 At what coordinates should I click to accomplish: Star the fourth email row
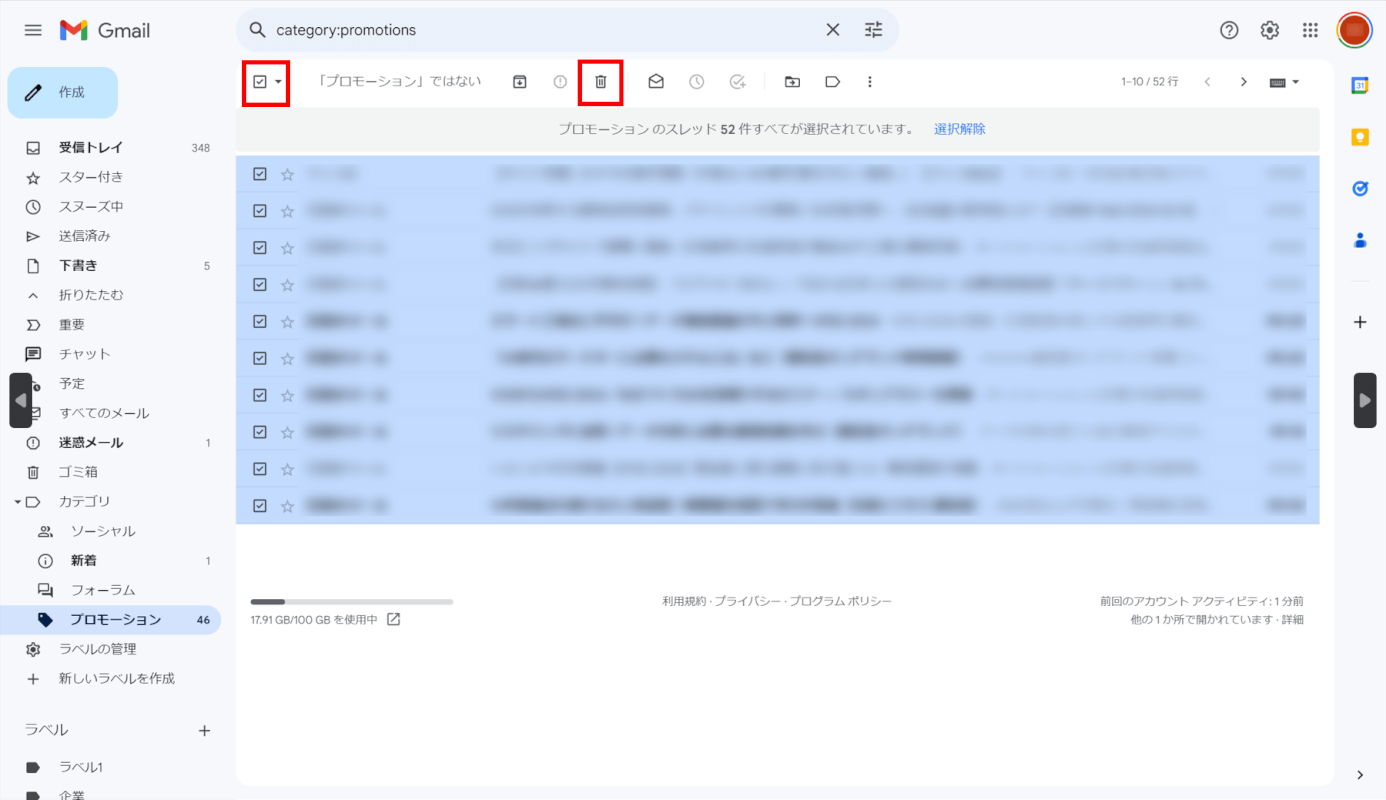[x=288, y=285]
